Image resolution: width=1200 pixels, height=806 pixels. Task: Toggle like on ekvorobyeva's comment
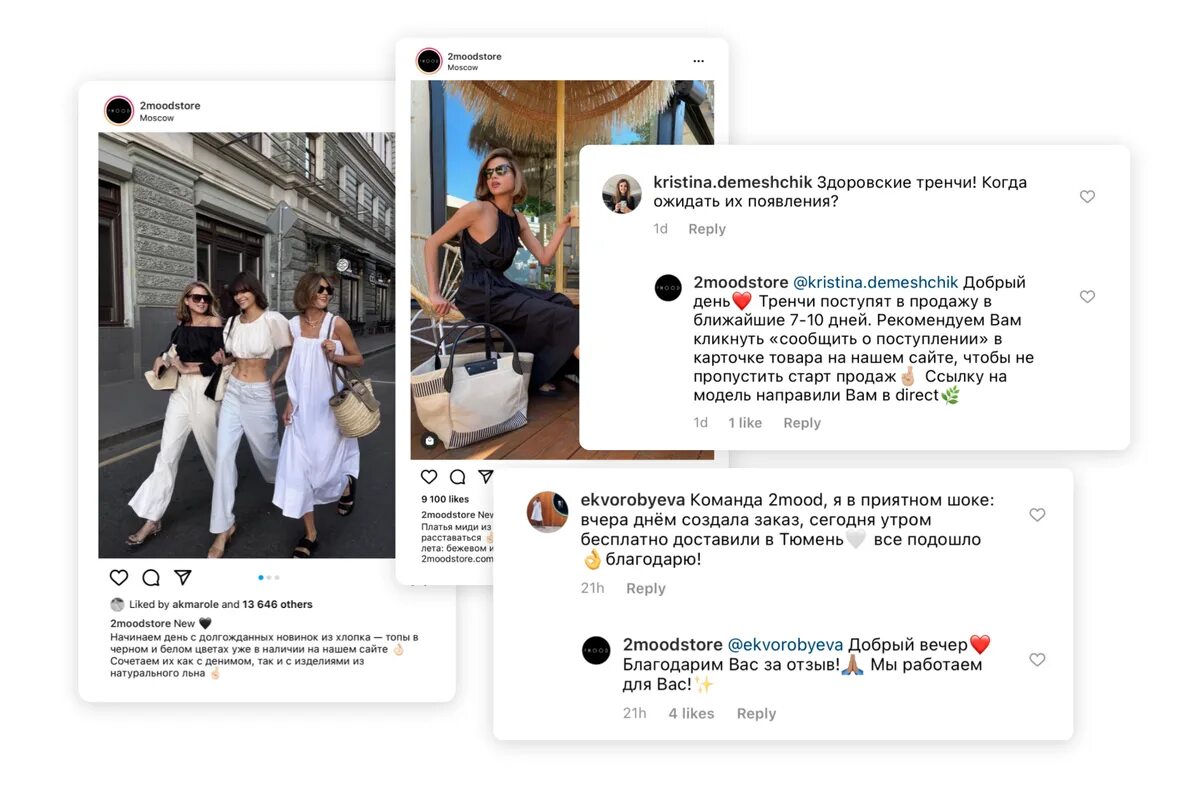pos(1037,515)
